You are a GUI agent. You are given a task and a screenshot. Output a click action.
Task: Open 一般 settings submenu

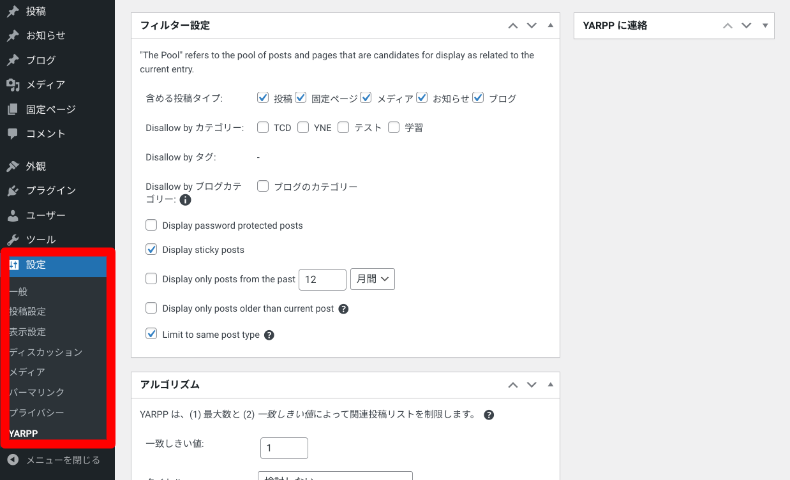(x=18, y=292)
